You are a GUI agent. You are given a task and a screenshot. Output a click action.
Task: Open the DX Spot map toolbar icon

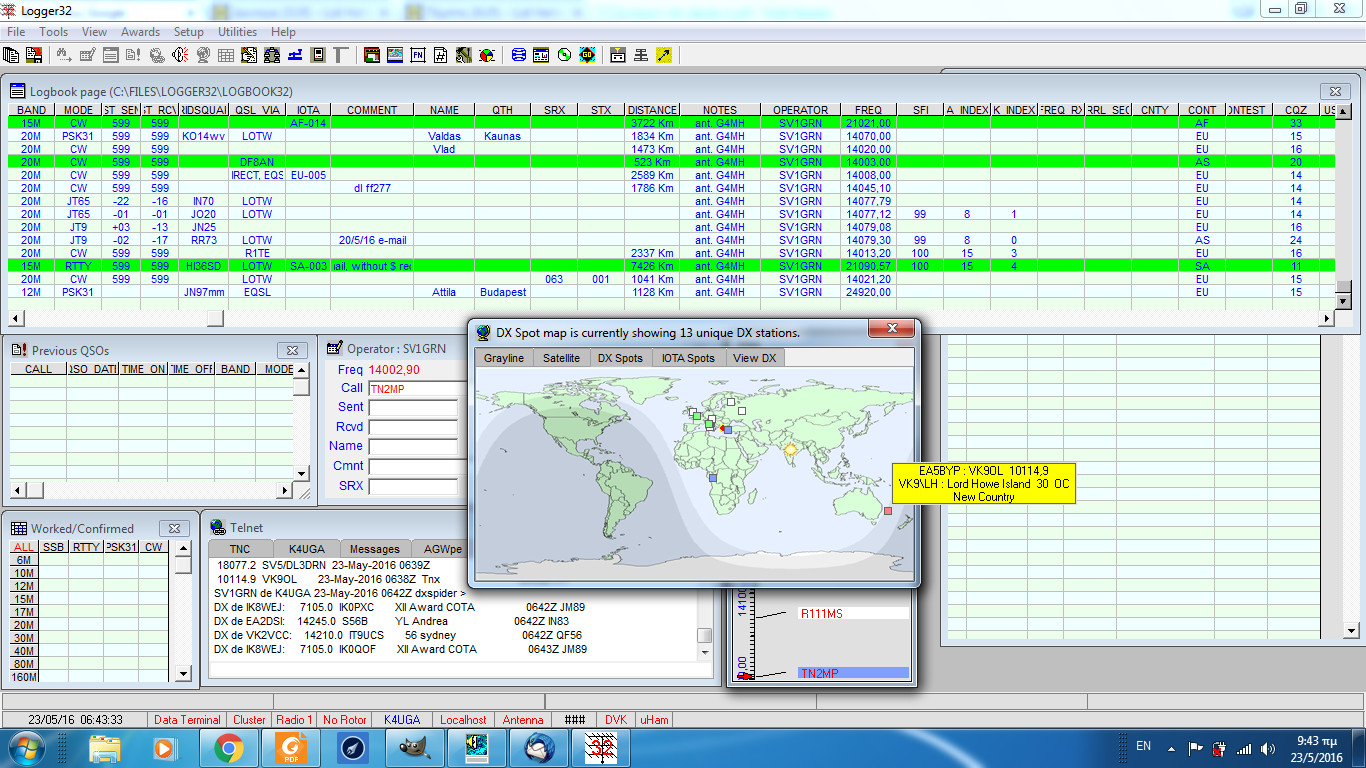tap(395, 55)
